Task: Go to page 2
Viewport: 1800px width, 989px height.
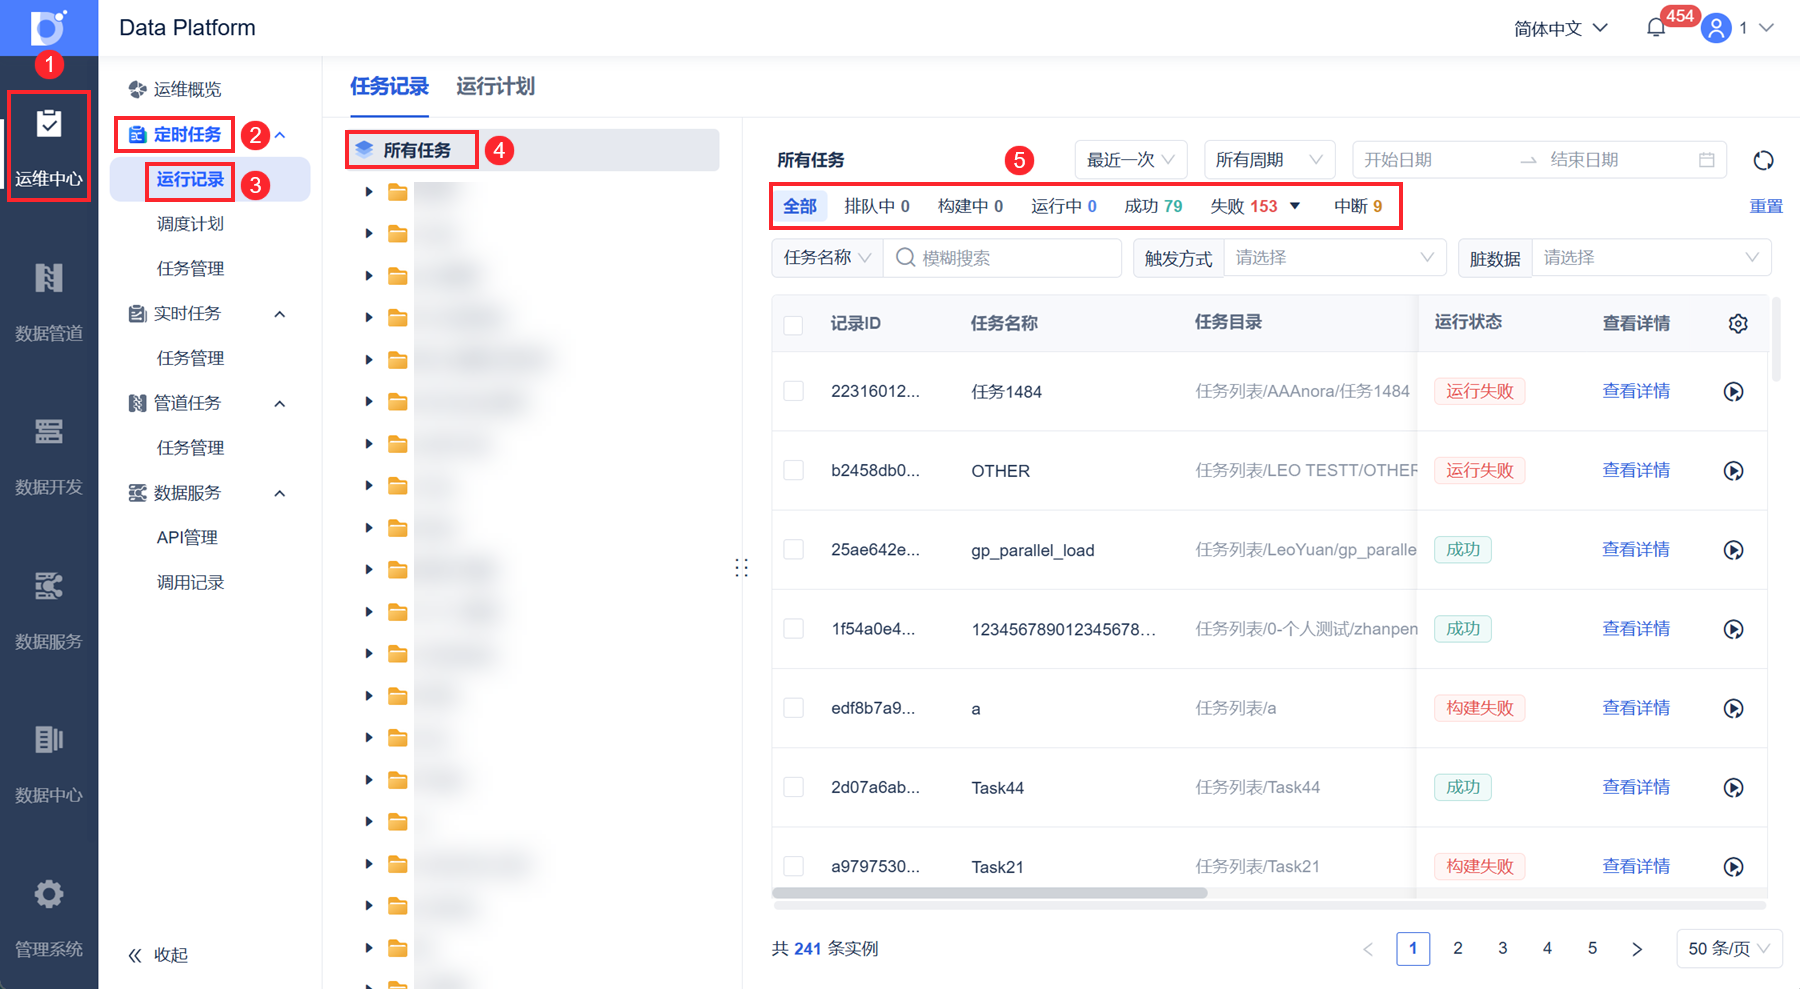Action: pos(1458,949)
